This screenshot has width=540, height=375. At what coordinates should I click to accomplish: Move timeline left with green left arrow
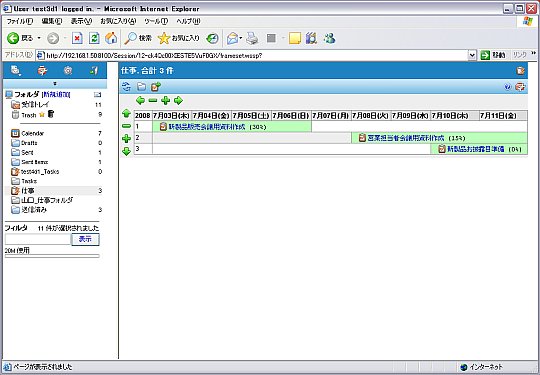140,101
